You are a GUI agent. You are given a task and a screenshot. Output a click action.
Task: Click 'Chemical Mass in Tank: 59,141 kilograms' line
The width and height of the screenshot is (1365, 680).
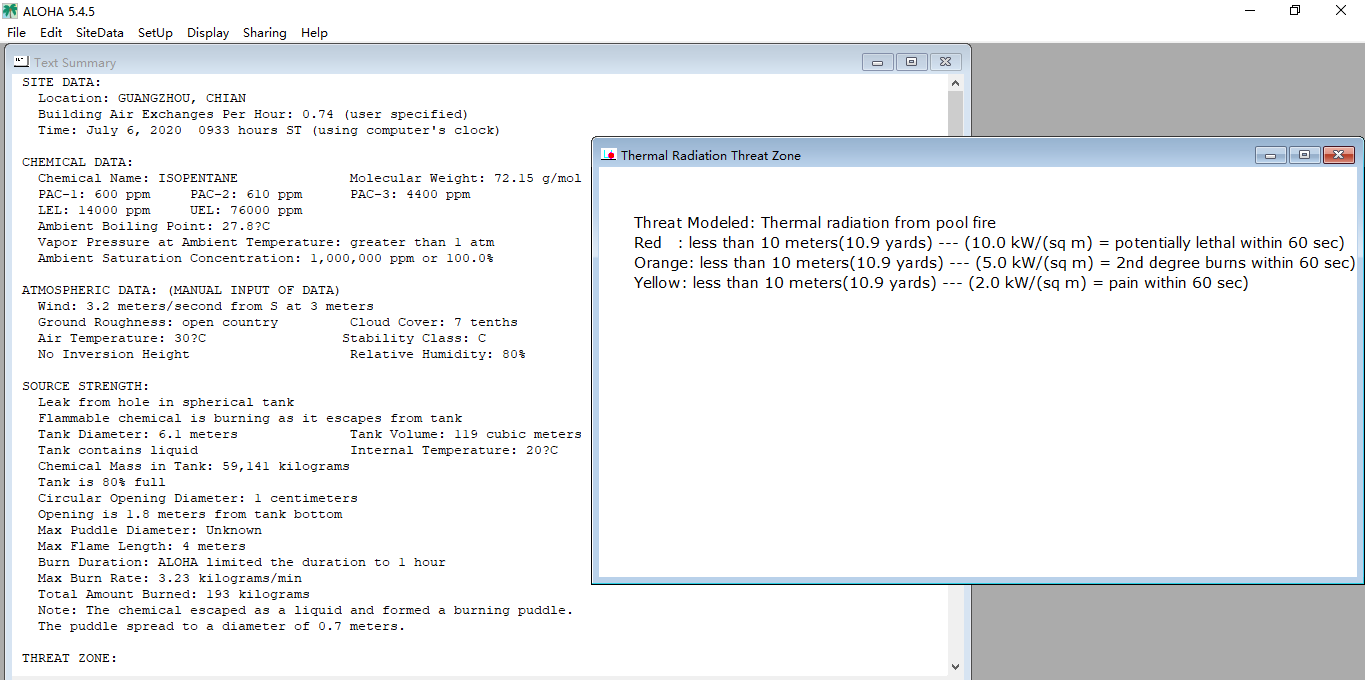point(194,466)
